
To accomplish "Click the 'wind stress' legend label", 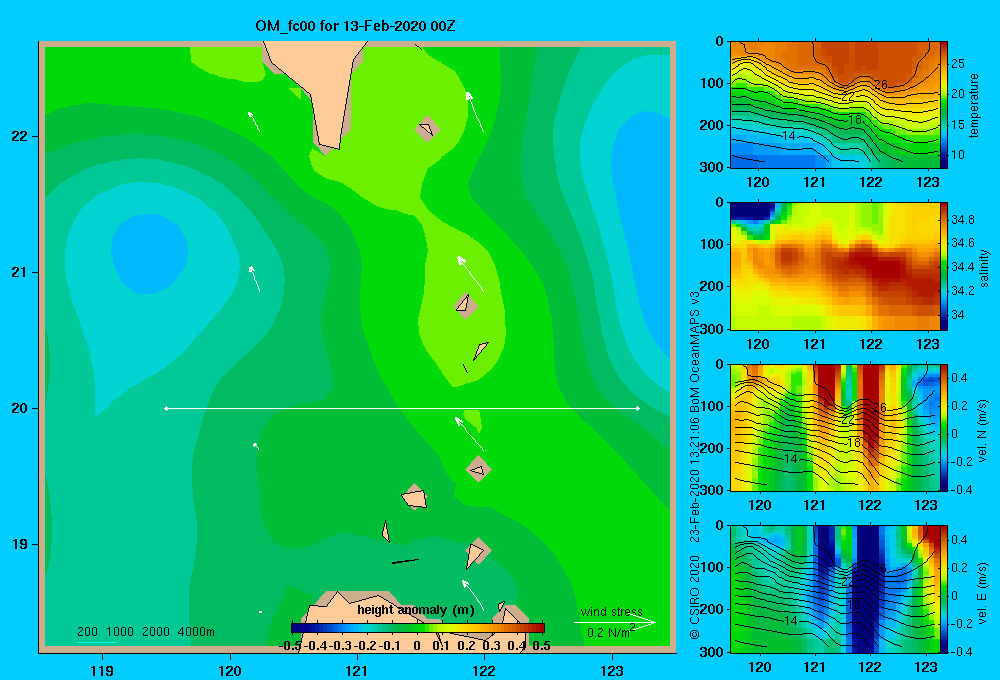I will point(611,611).
